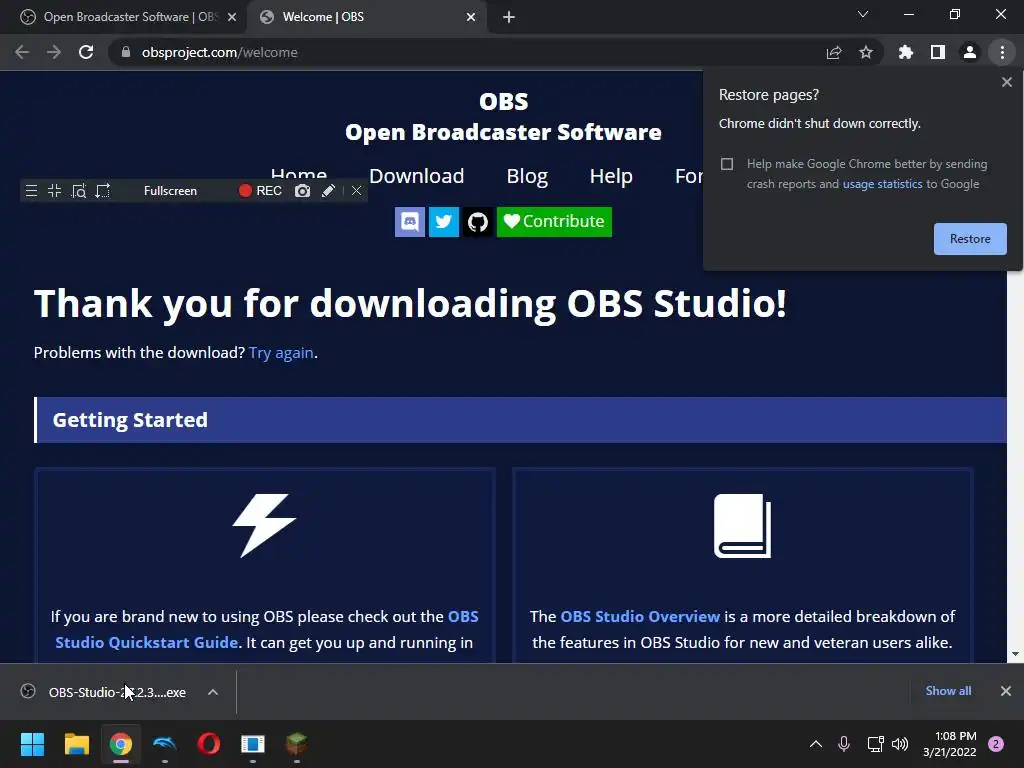Open the Discord icon link
This screenshot has width=1024, height=768.
pyautogui.click(x=409, y=222)
